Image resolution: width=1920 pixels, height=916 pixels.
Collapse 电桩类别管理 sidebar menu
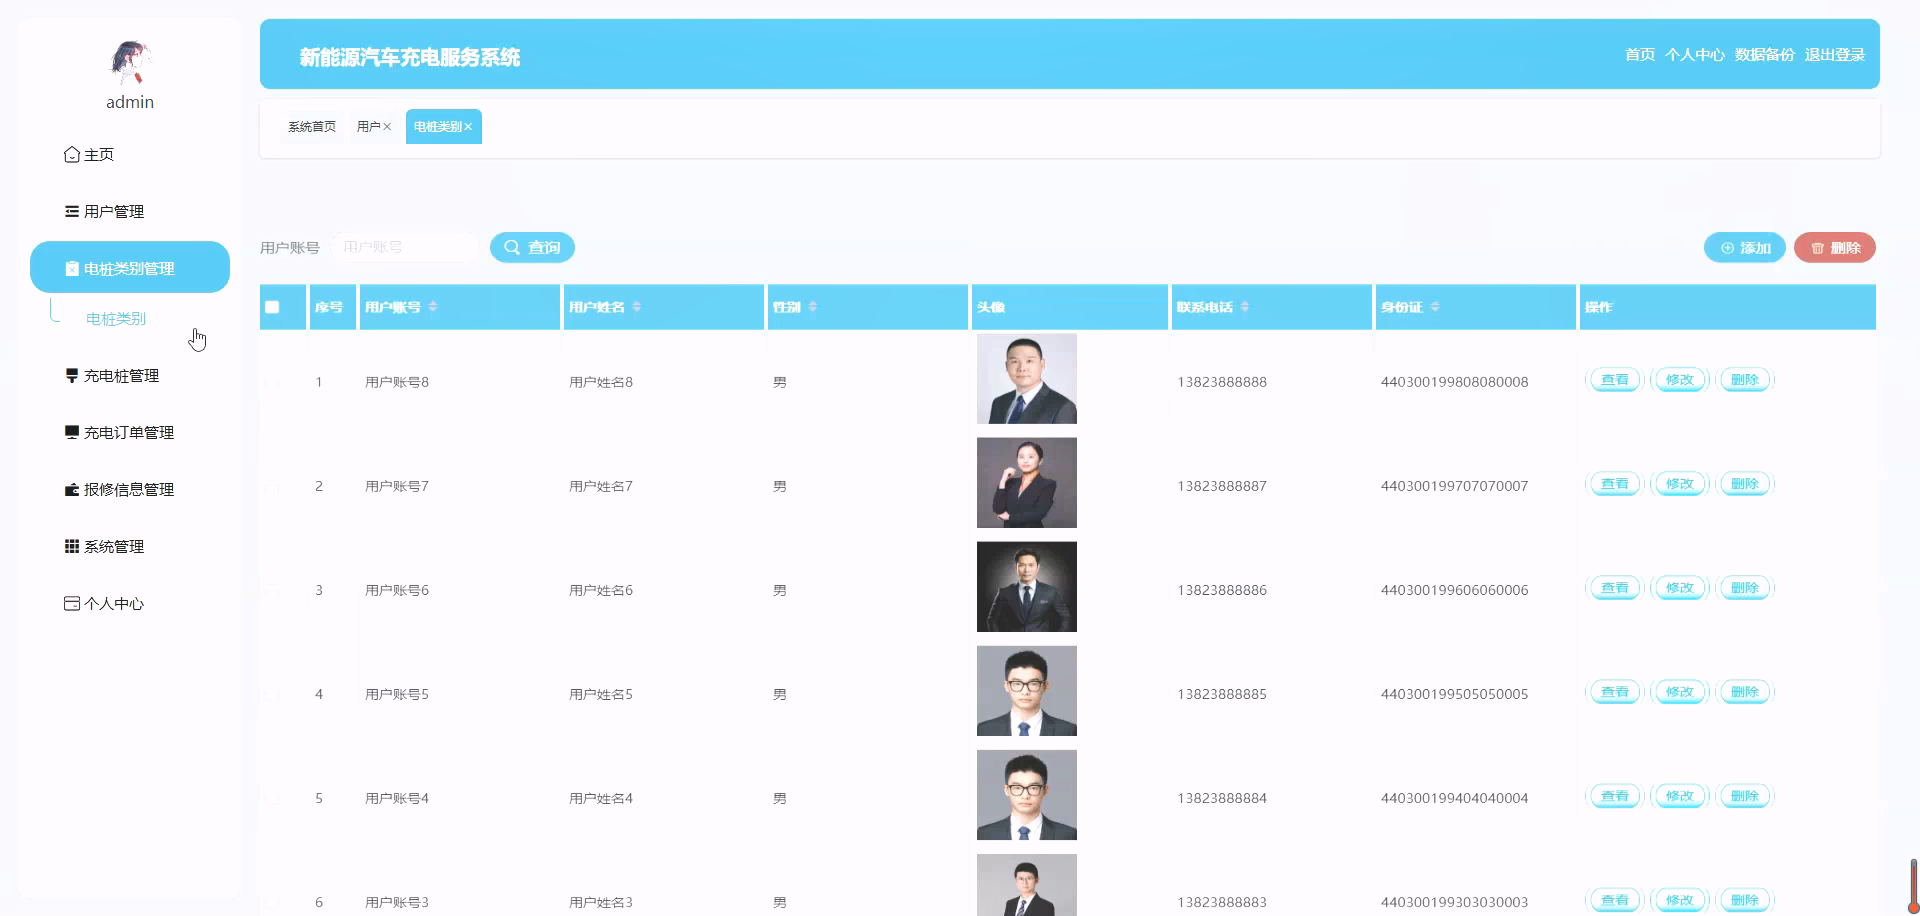[130, 267]
